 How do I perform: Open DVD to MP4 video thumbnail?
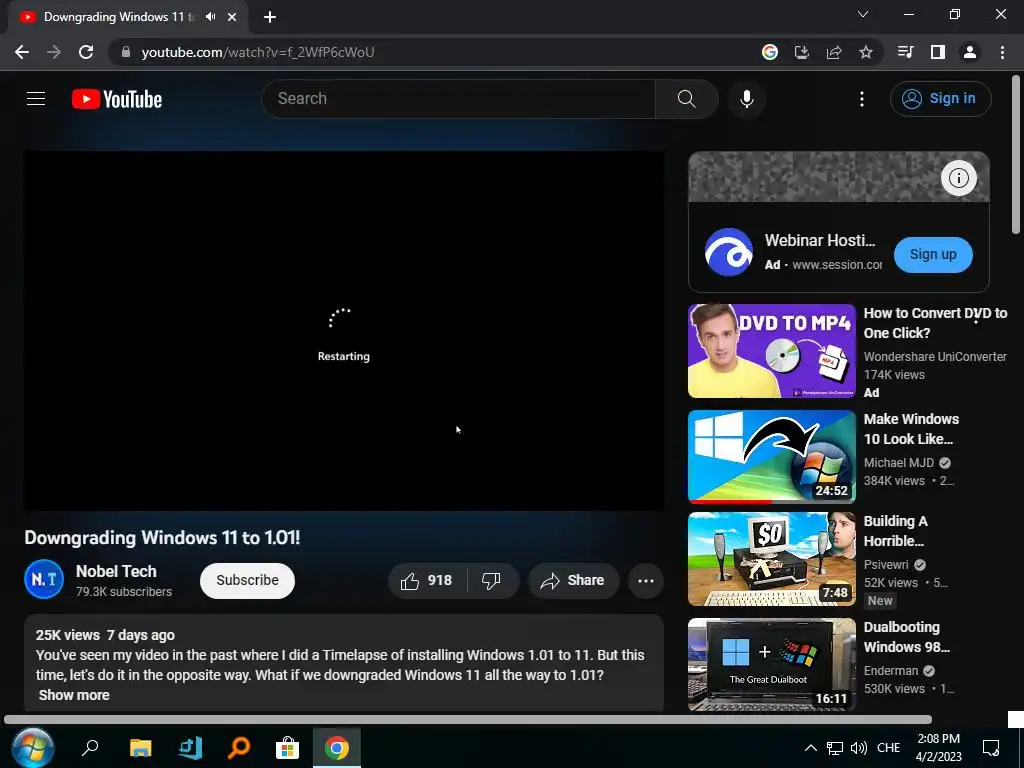771,351
